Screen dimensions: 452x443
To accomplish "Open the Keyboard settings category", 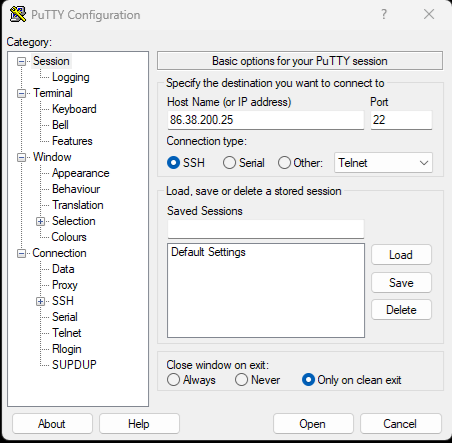I will point(74,109).
